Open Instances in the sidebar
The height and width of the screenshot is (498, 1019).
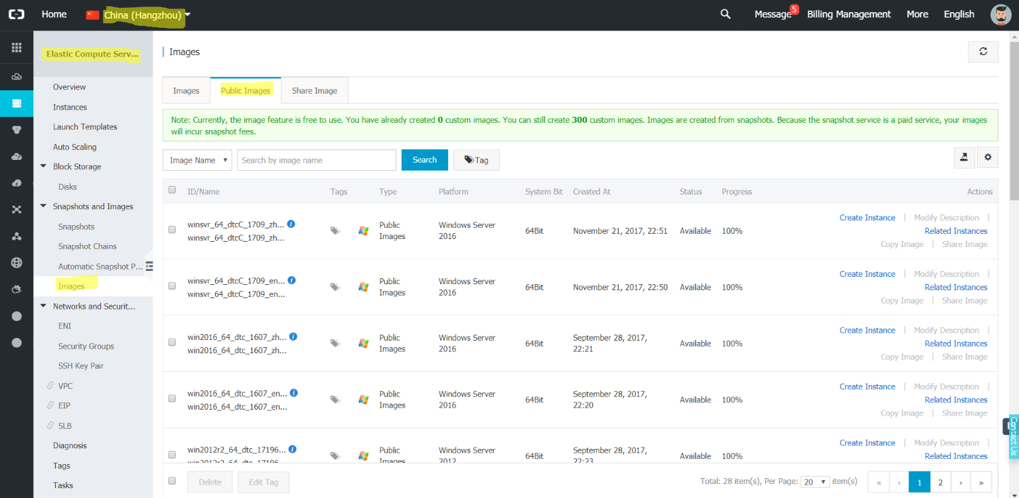point(70,107)
